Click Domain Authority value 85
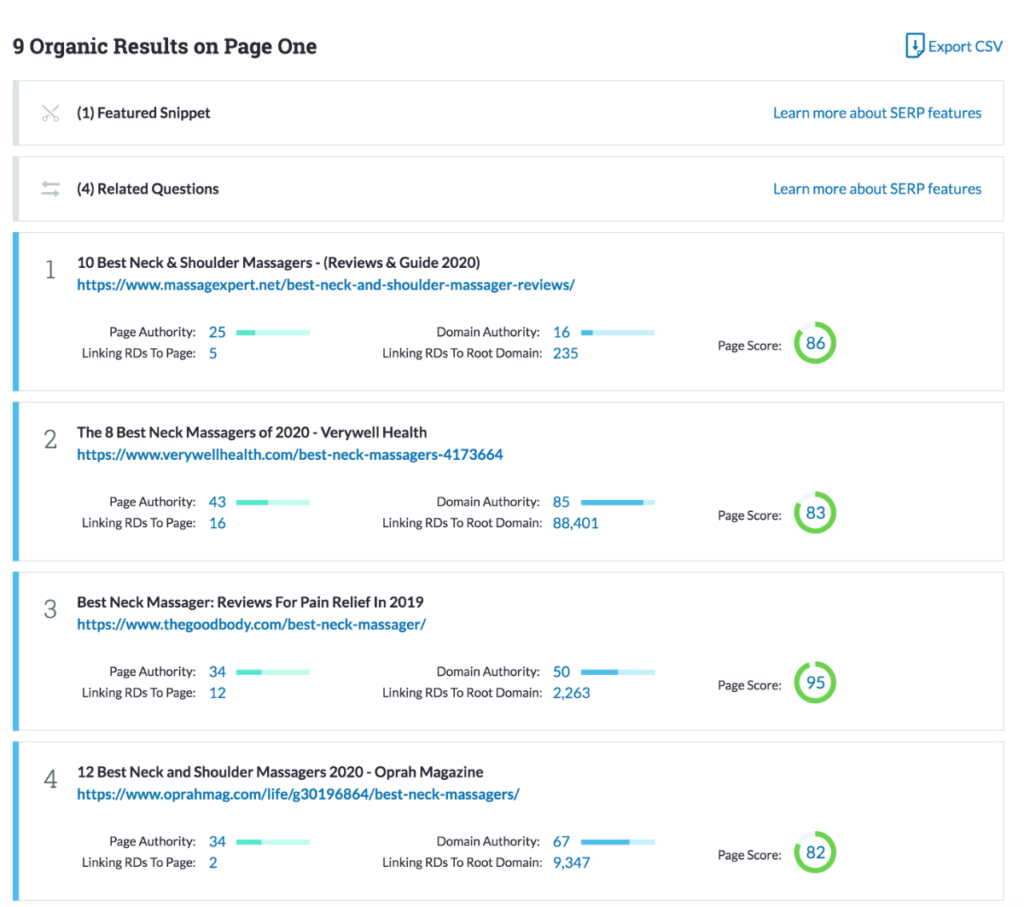 pos(561,502)
